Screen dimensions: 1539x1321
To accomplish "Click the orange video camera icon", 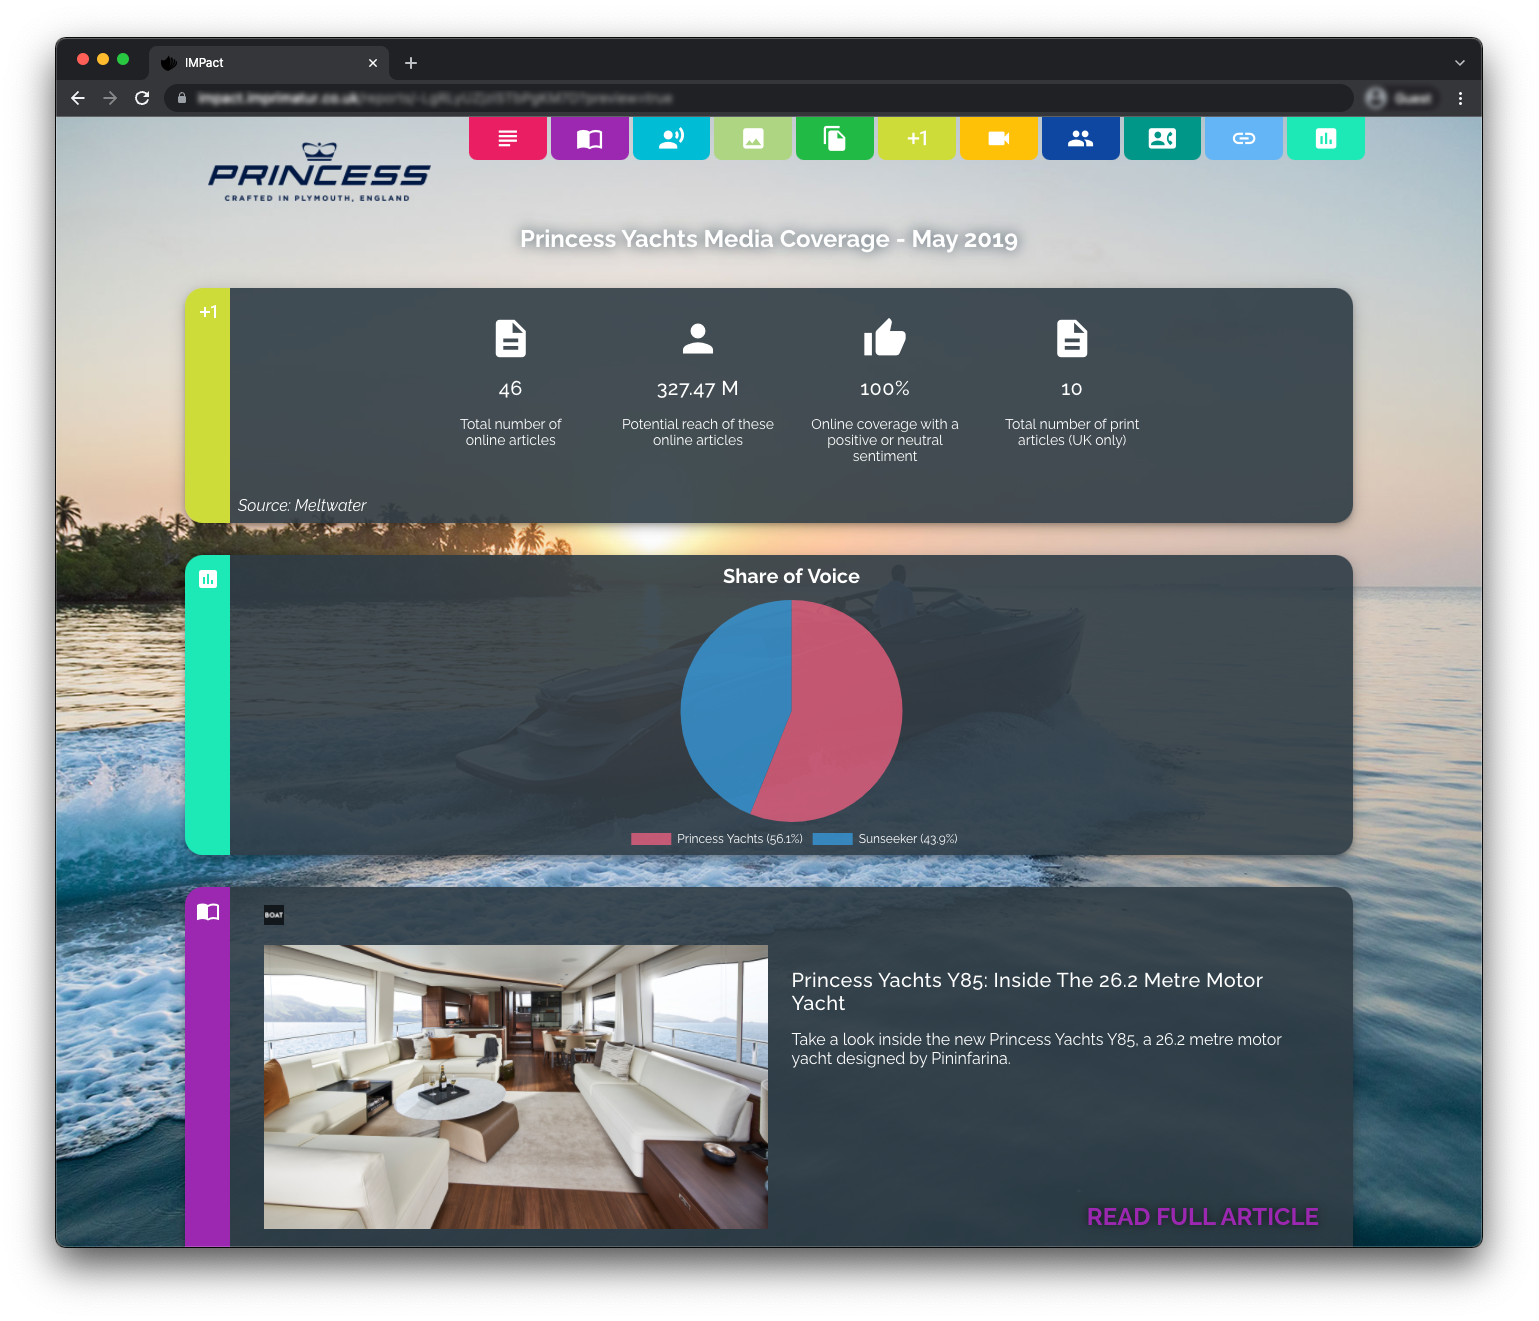I will [998, 138].
